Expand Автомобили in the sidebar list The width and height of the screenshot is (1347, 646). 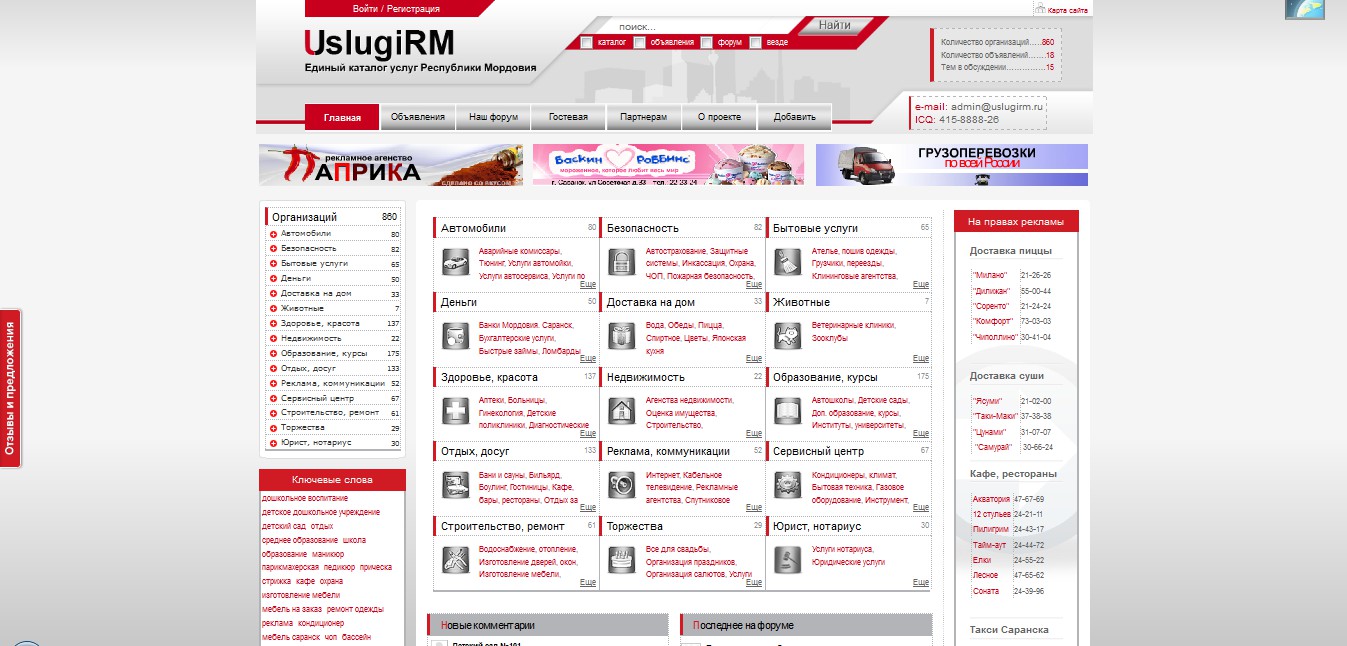(x=273, y=234)
